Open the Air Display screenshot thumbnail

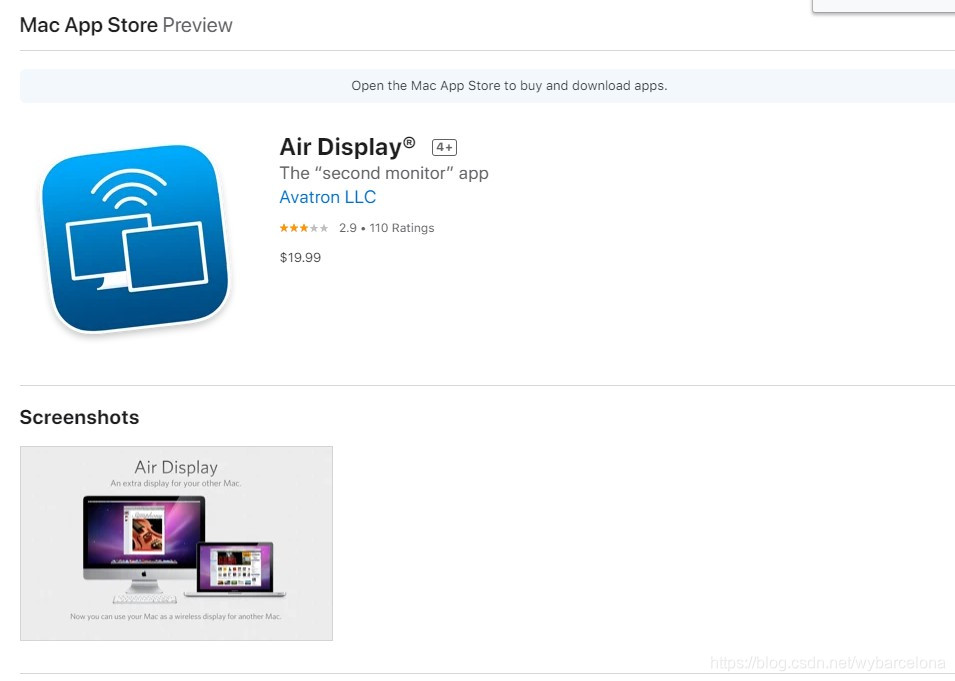[x=177, y=543]
